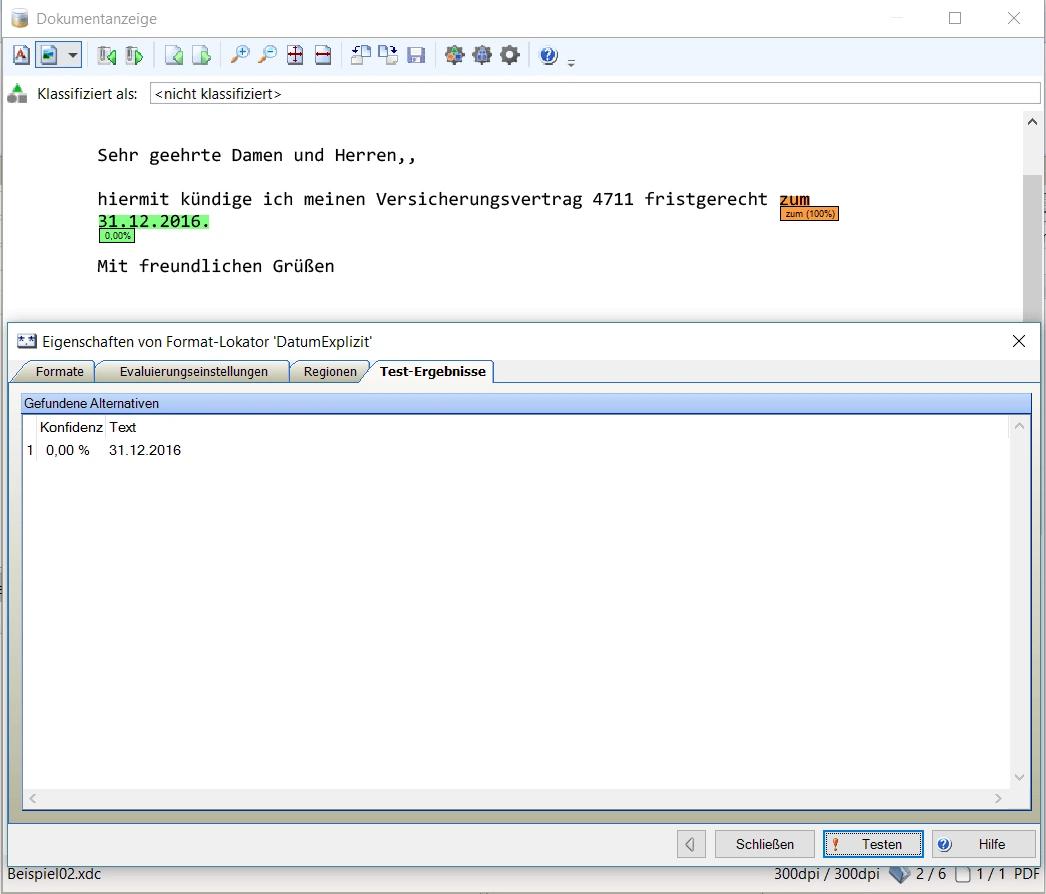
Task: Open the Evaluierungseinstellungen tab
Action: coord(193,372)
